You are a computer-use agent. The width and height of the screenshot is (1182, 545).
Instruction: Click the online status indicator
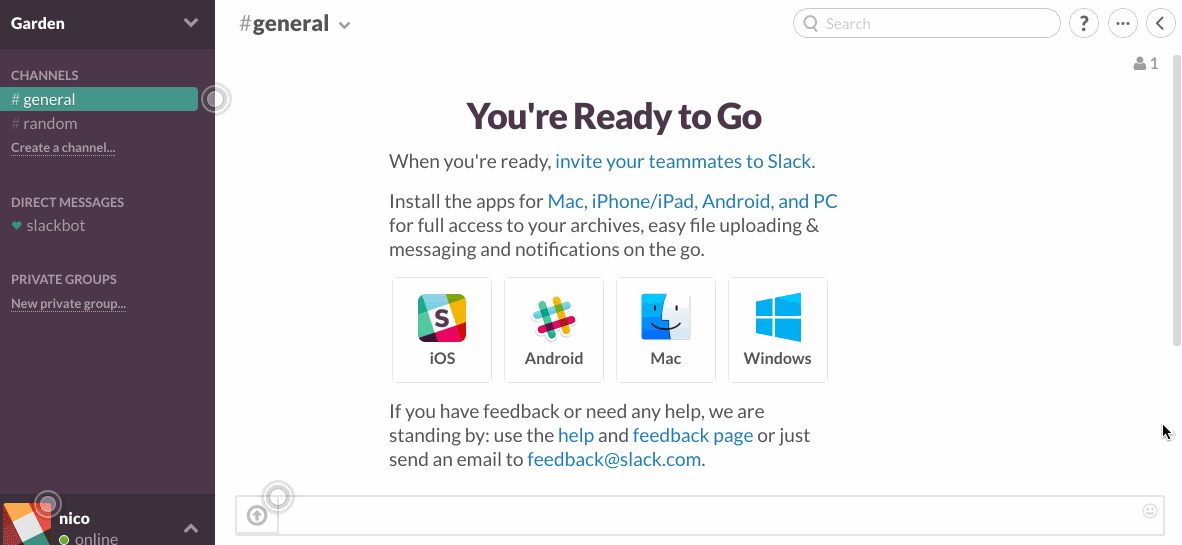tap(64, 539)
